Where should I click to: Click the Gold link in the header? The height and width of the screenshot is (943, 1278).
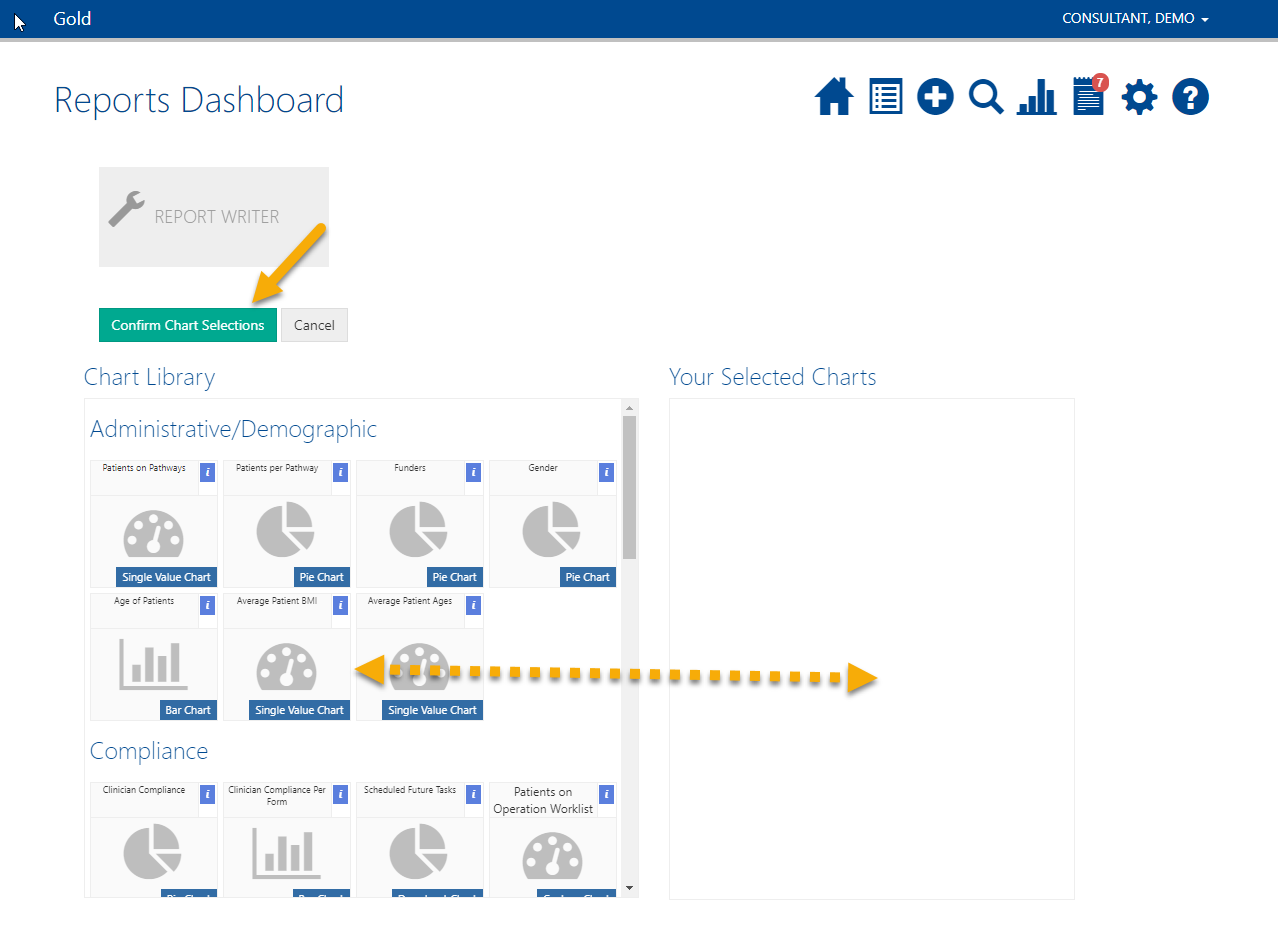click(x=71, y=18)
